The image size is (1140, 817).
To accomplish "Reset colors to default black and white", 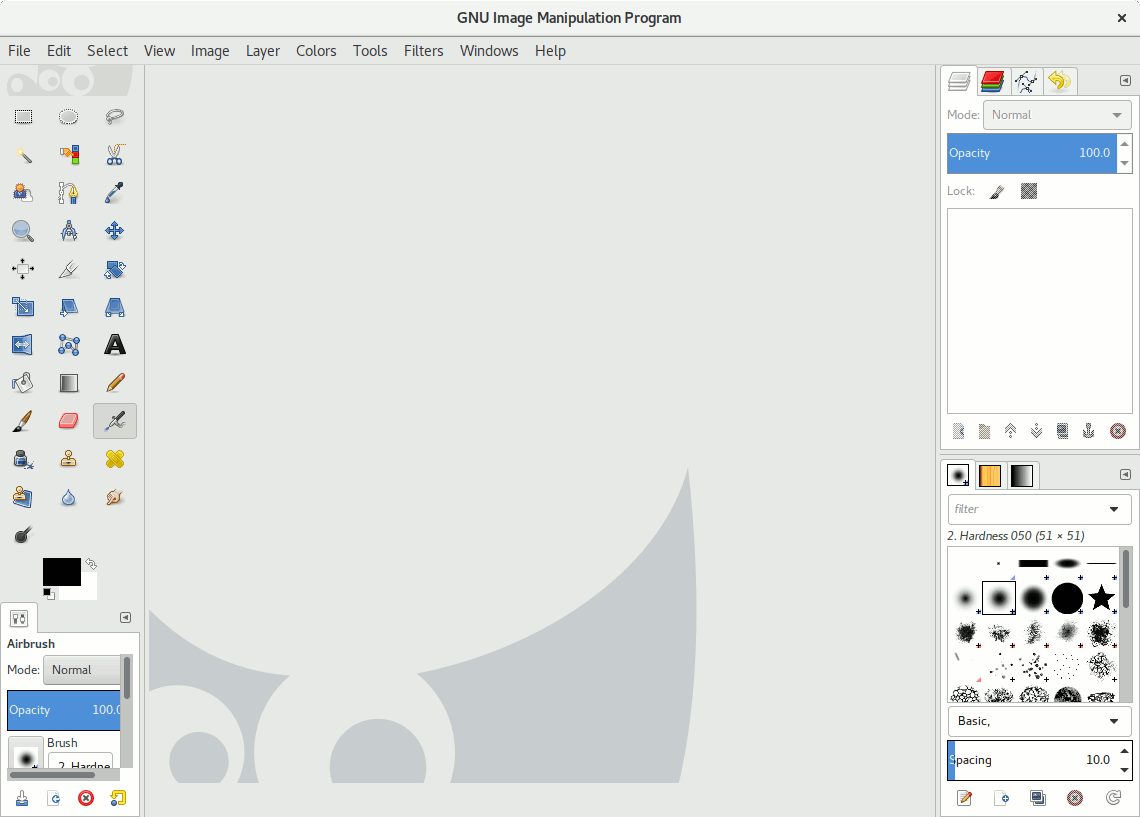I will tap(49, 594).
